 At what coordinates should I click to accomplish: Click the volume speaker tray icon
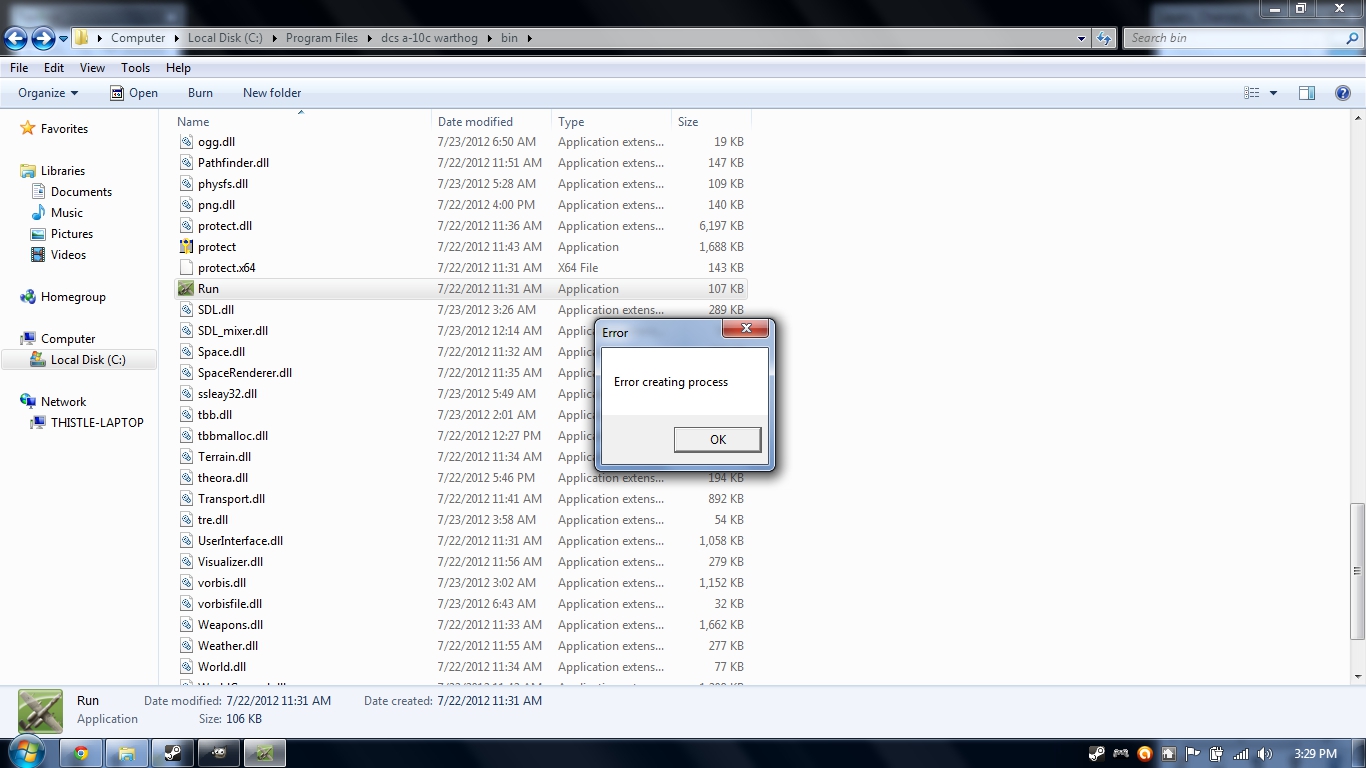[x=1265, y=754]
